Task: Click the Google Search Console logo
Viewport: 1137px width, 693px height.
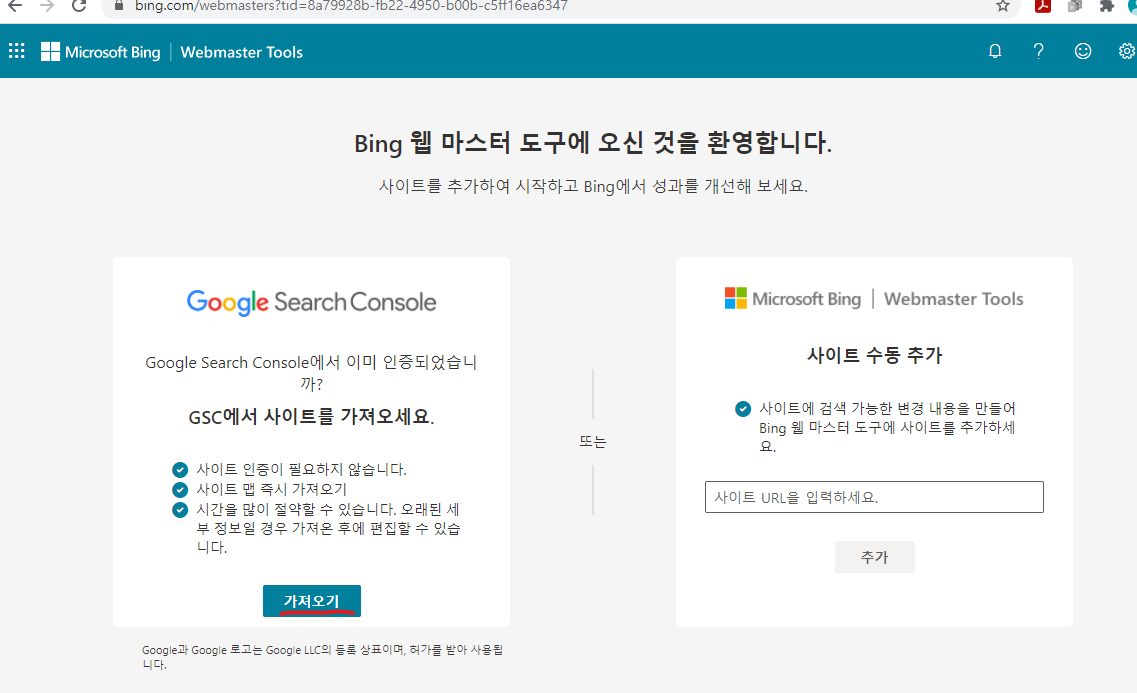Action: click(312, 302)
